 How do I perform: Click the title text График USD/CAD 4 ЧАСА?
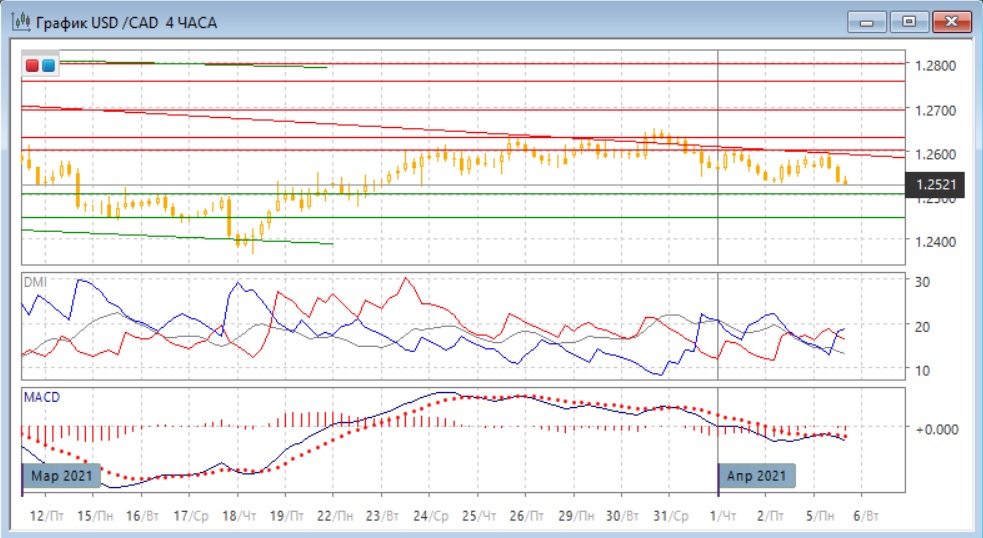[x=127, y=21]
